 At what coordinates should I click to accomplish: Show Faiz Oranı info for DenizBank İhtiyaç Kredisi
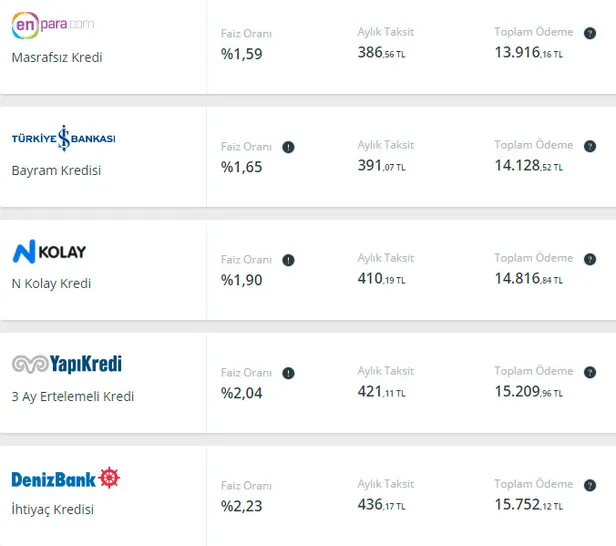tap(288, 486)
